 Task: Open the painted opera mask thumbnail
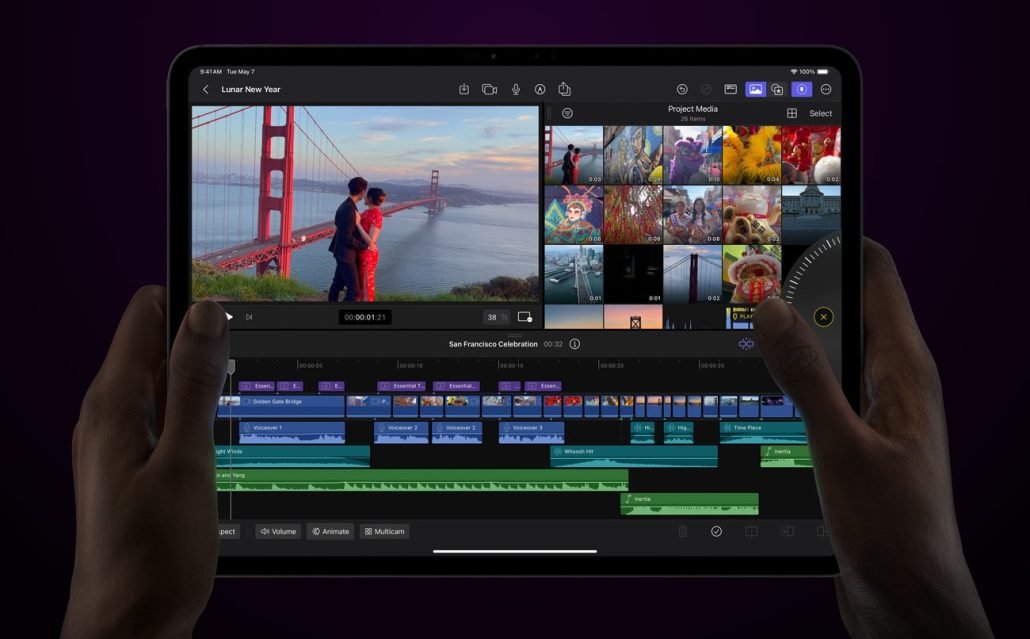(573, 215)
